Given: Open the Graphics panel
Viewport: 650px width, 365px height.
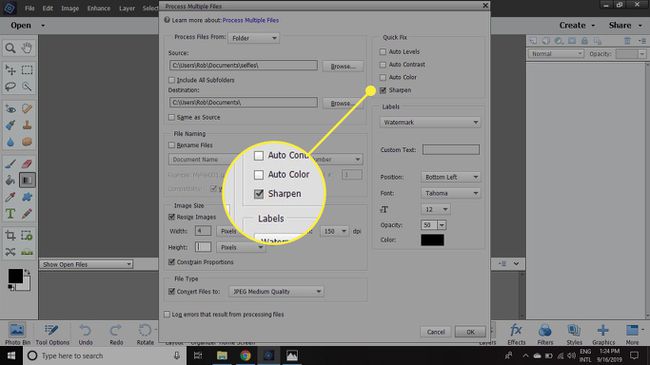Looking at the screenshot, I should coord(603,334).
